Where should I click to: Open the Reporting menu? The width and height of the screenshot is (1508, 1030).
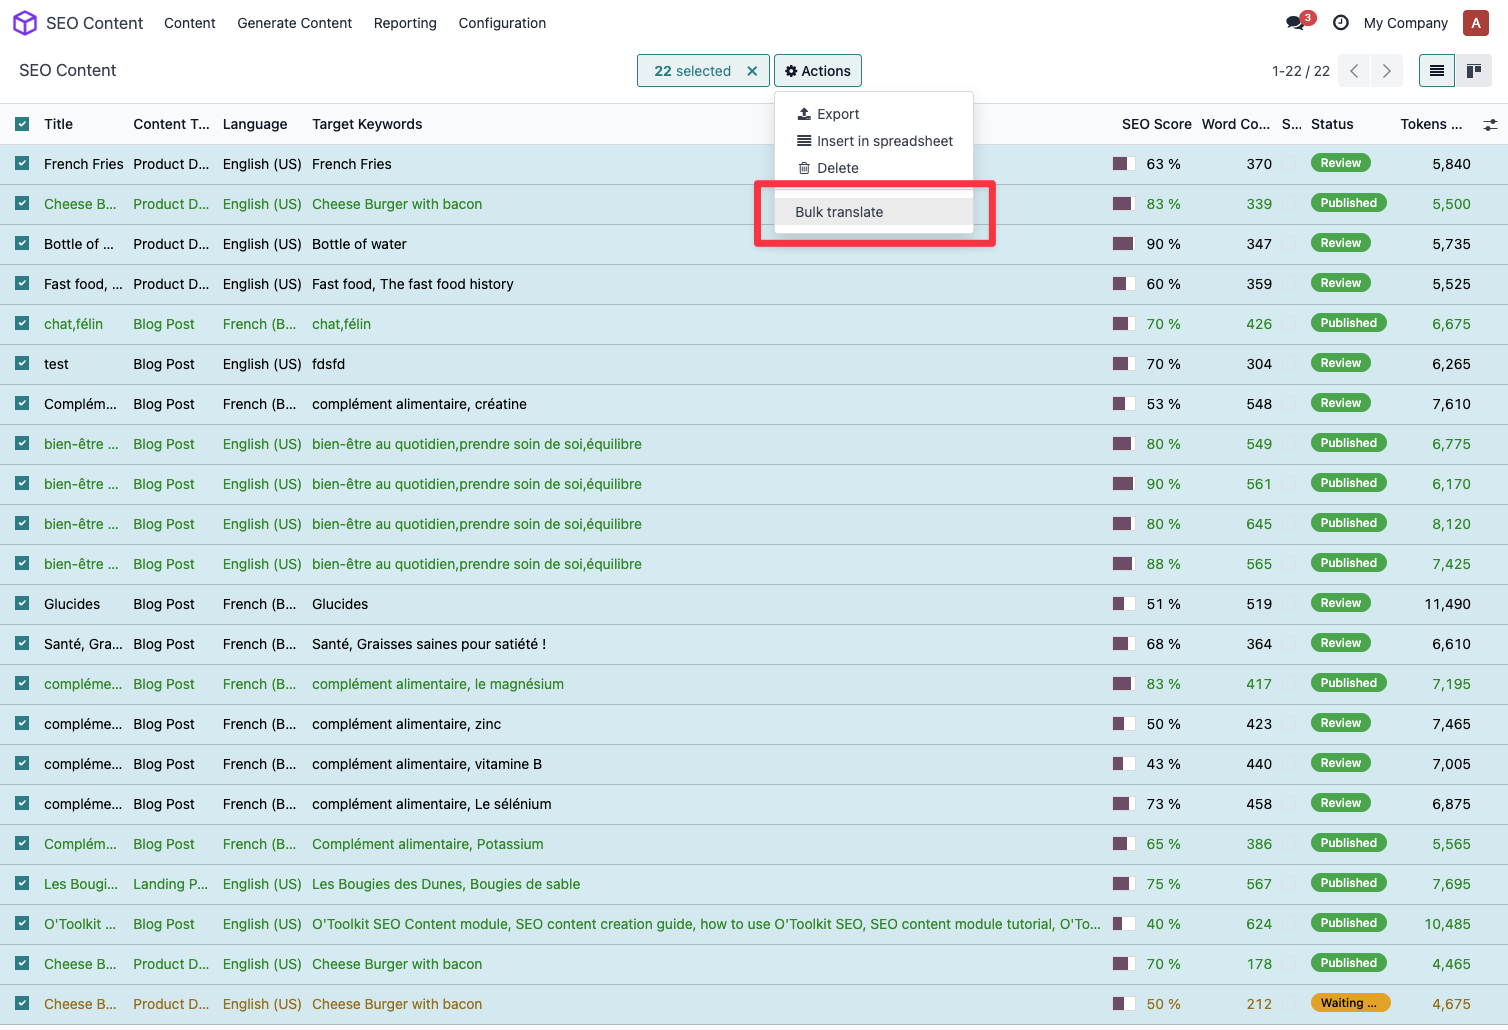[405, 23]
